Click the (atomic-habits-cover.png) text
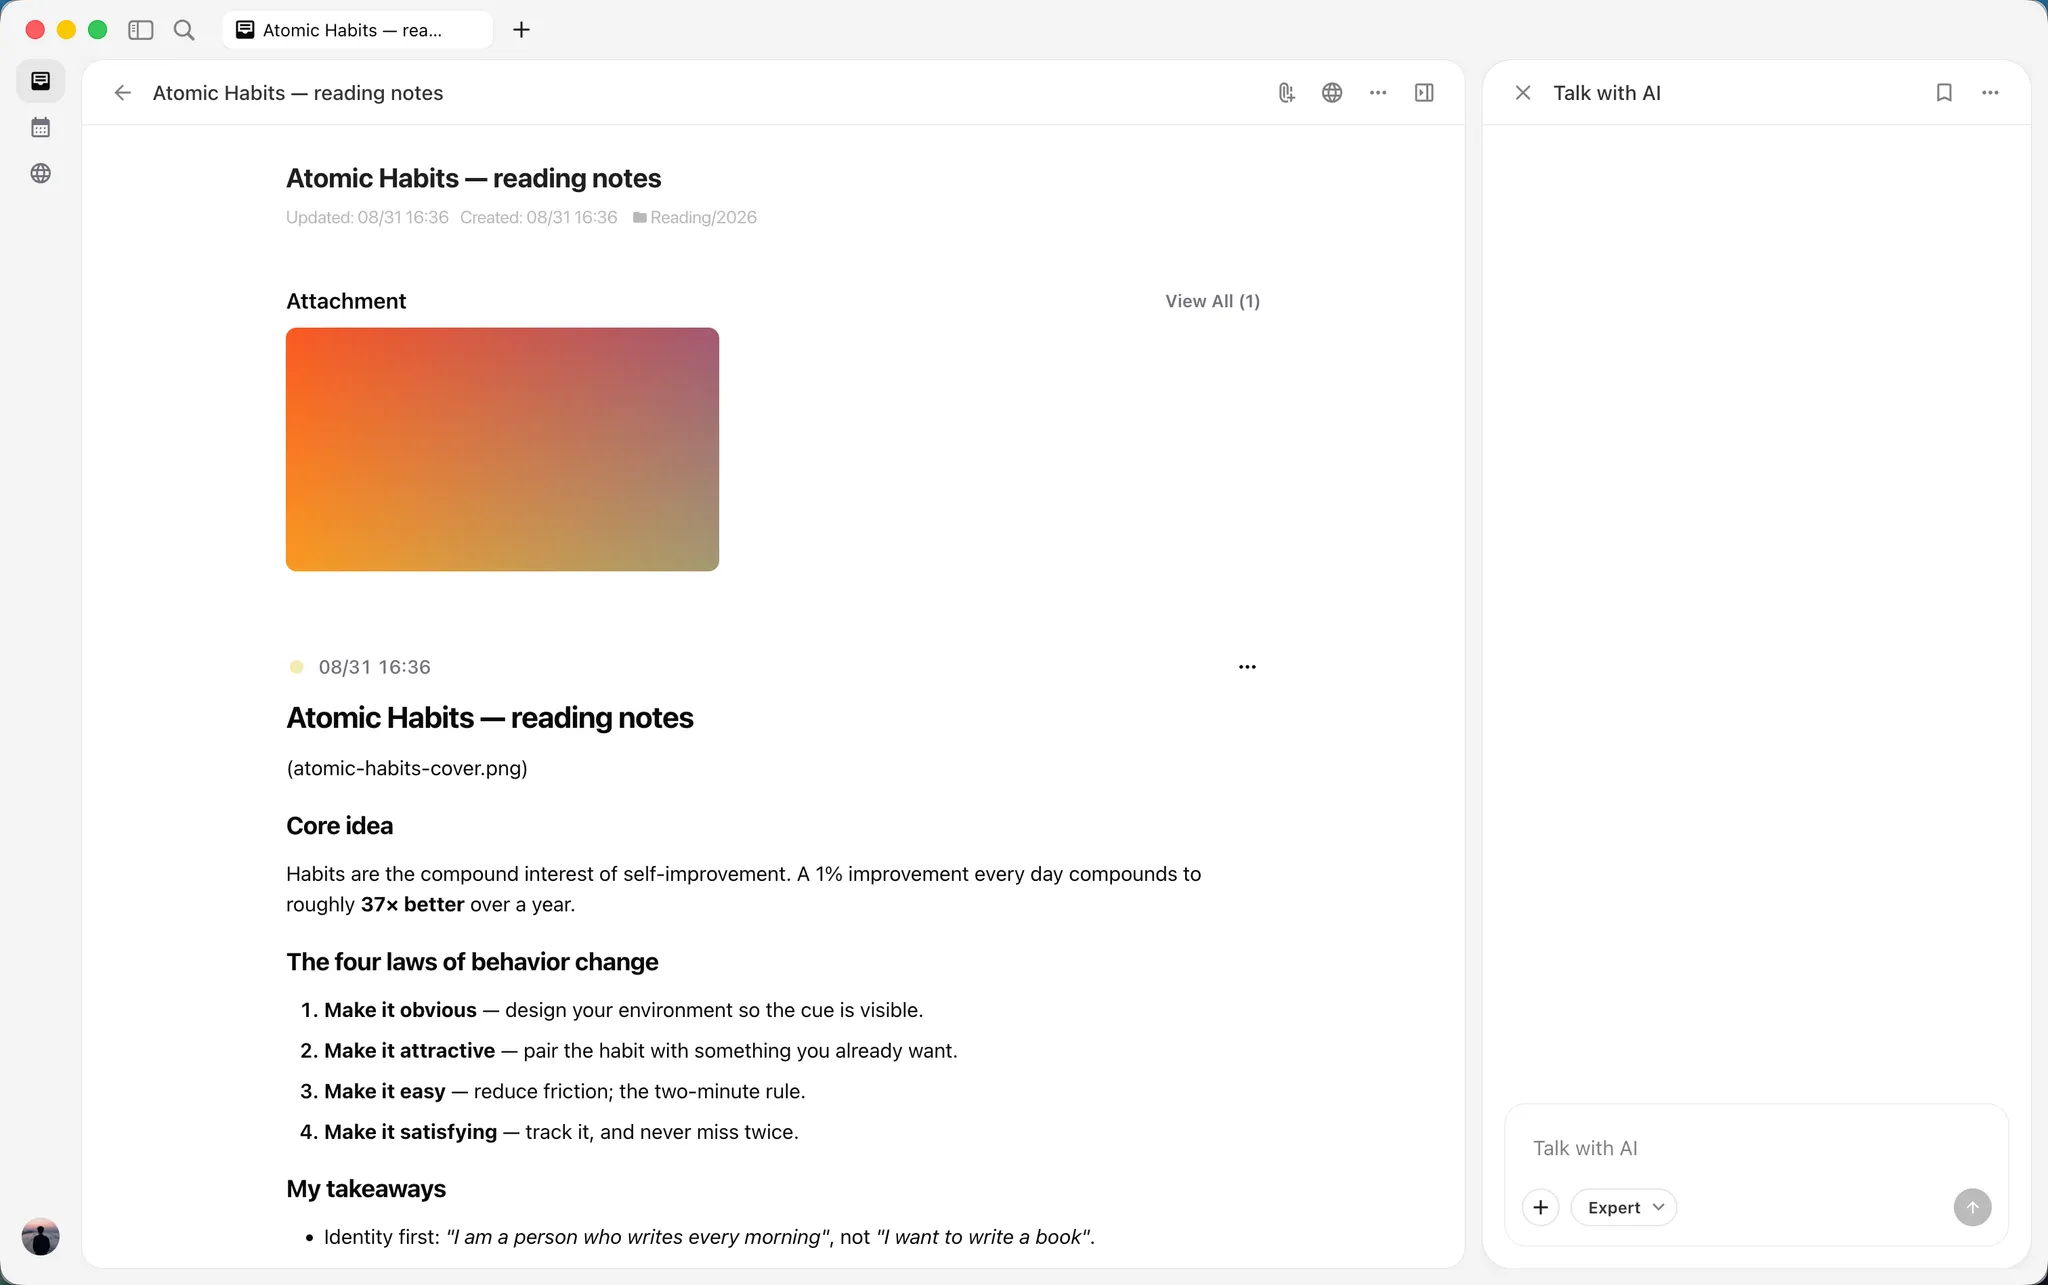Screen dimensions: 2048x1285 [x=407, y=768]
